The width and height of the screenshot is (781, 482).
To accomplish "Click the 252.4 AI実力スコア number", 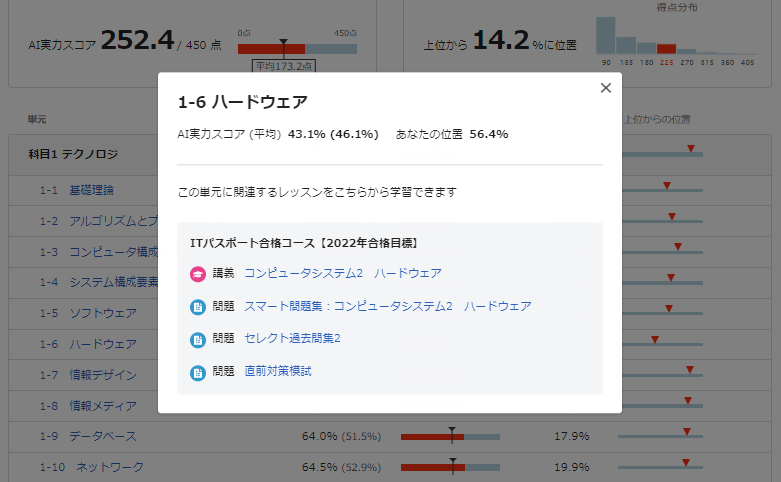I will coord(137,40).
